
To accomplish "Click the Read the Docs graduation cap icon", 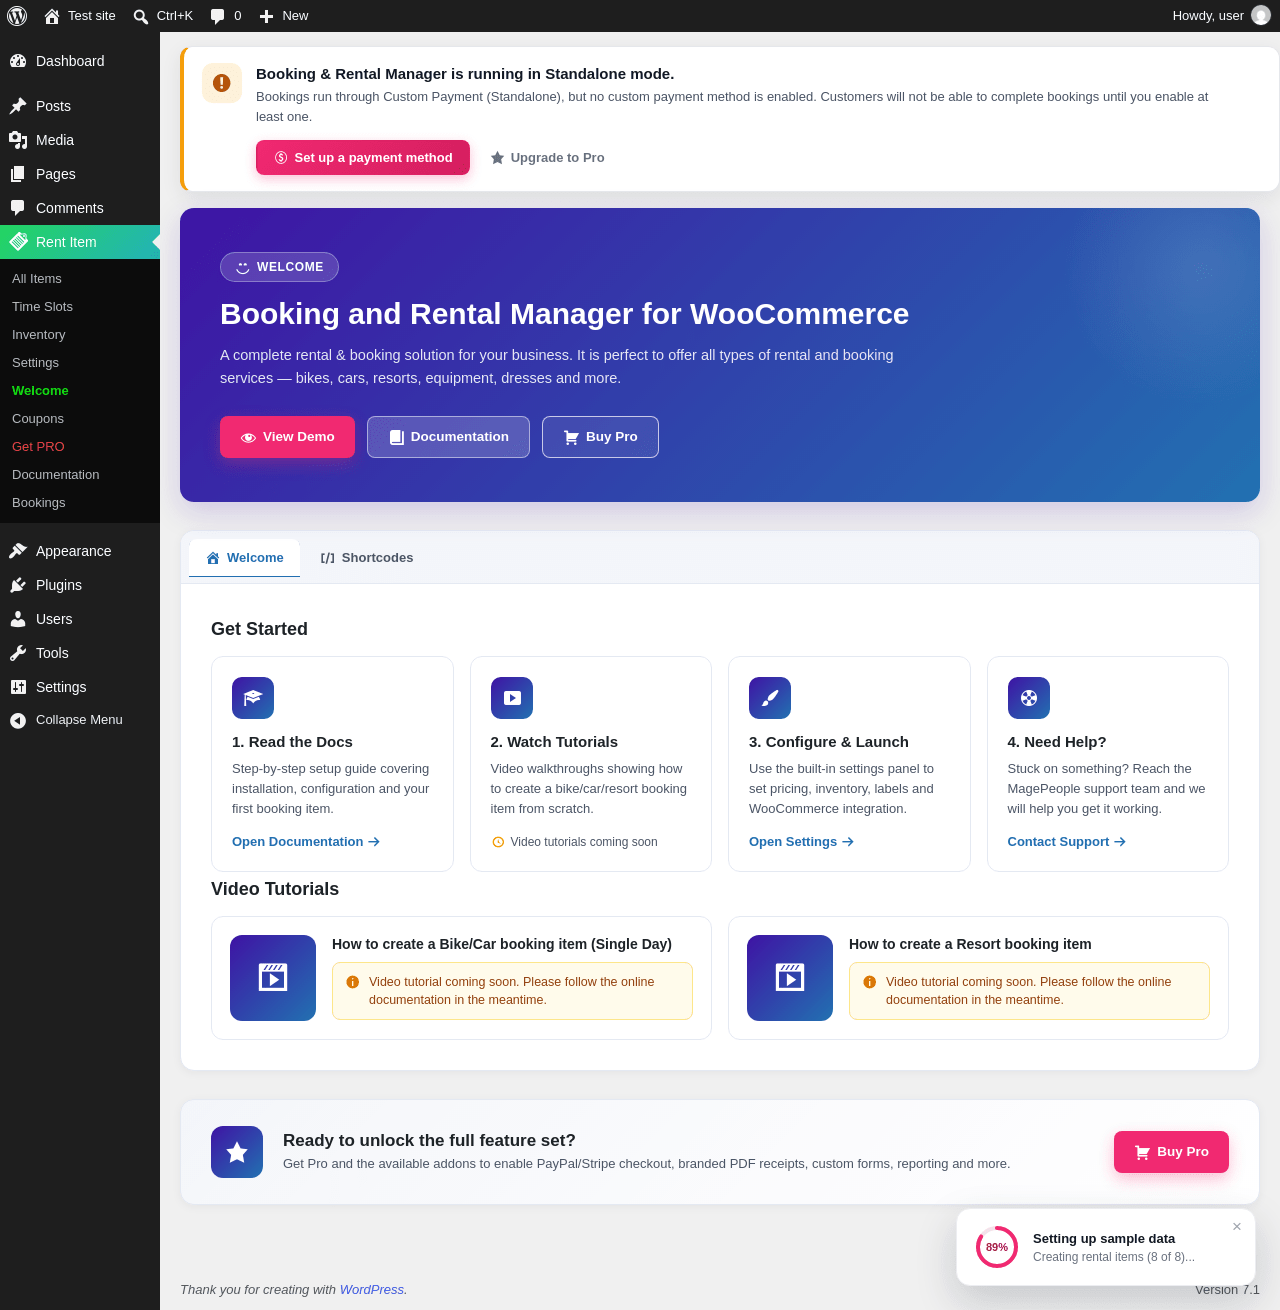I will (253, 698).
